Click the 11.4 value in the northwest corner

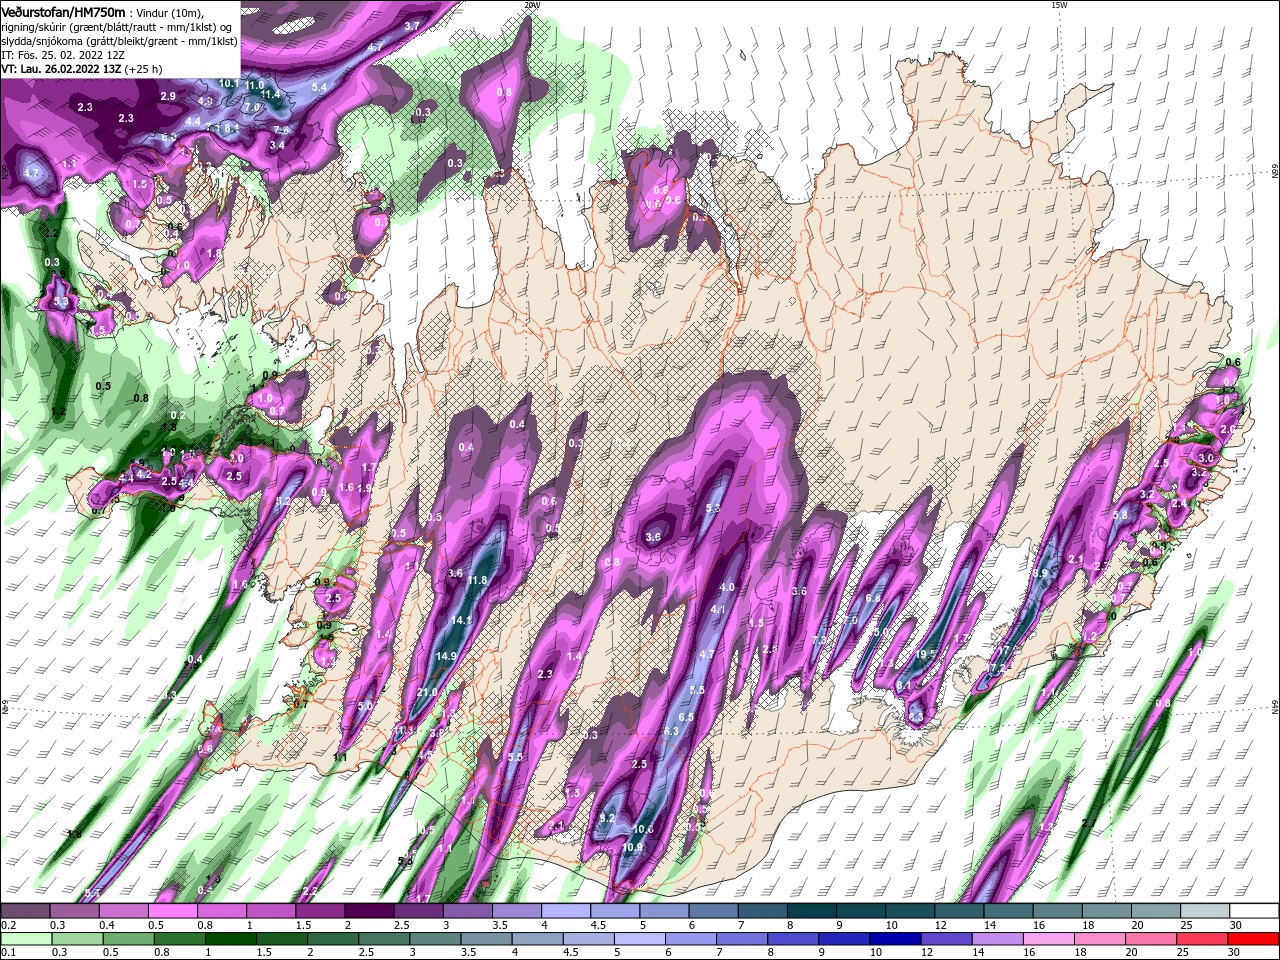point(269,94)
